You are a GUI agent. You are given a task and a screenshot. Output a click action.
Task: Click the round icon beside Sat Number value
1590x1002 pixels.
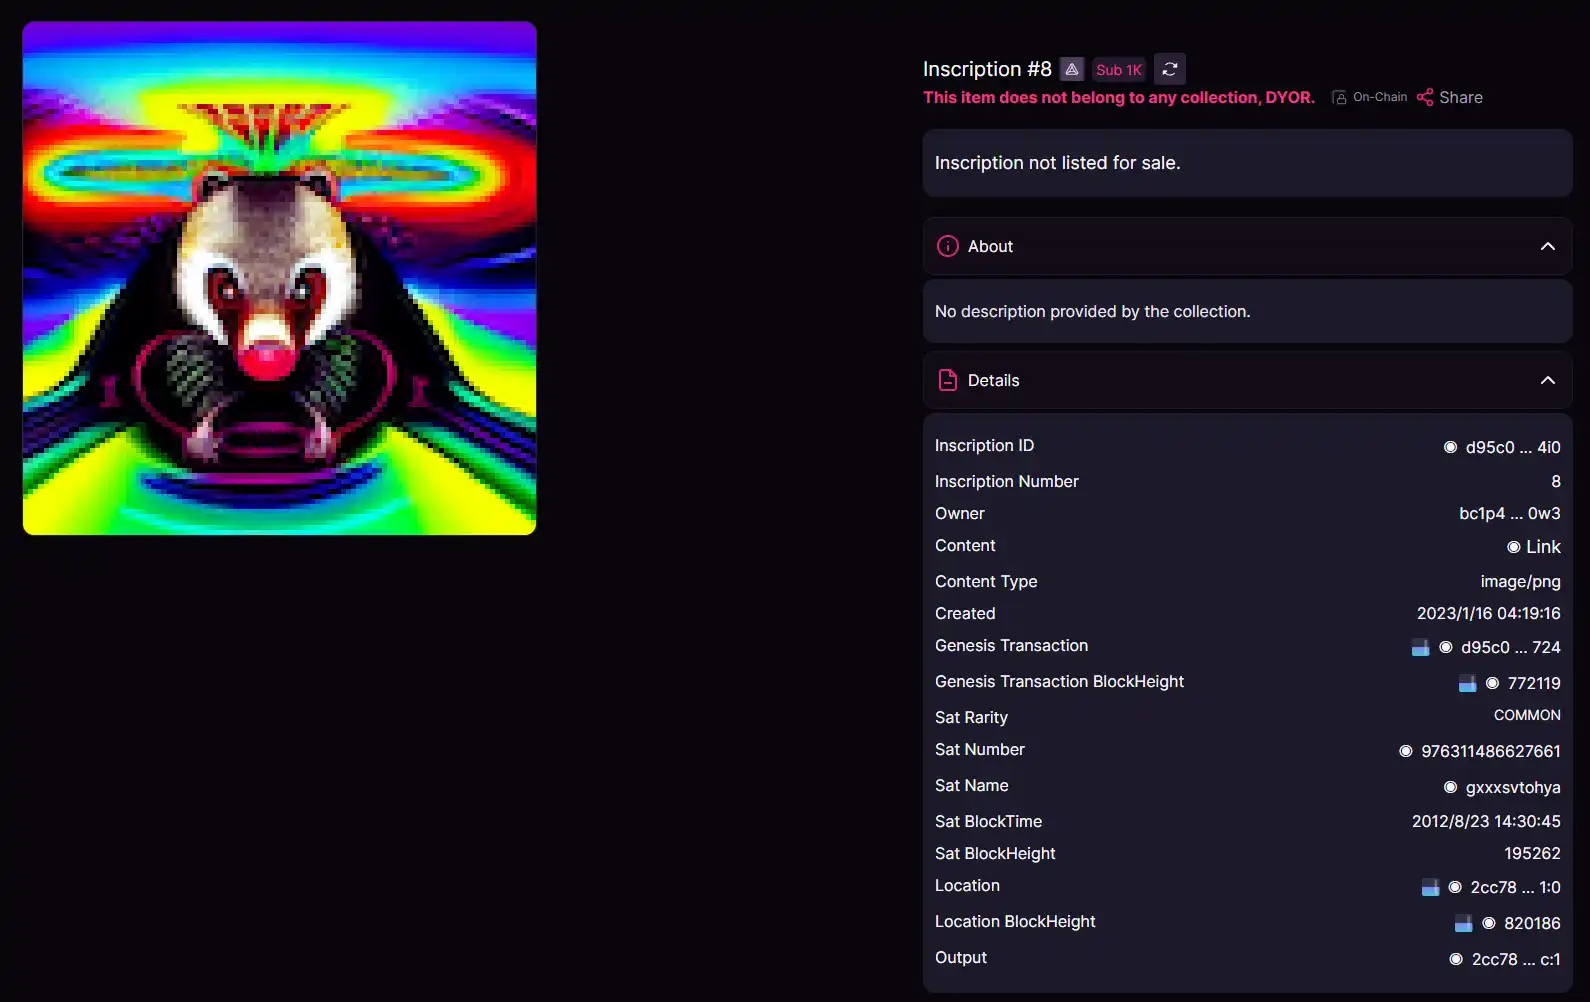tap(1405, 751)
